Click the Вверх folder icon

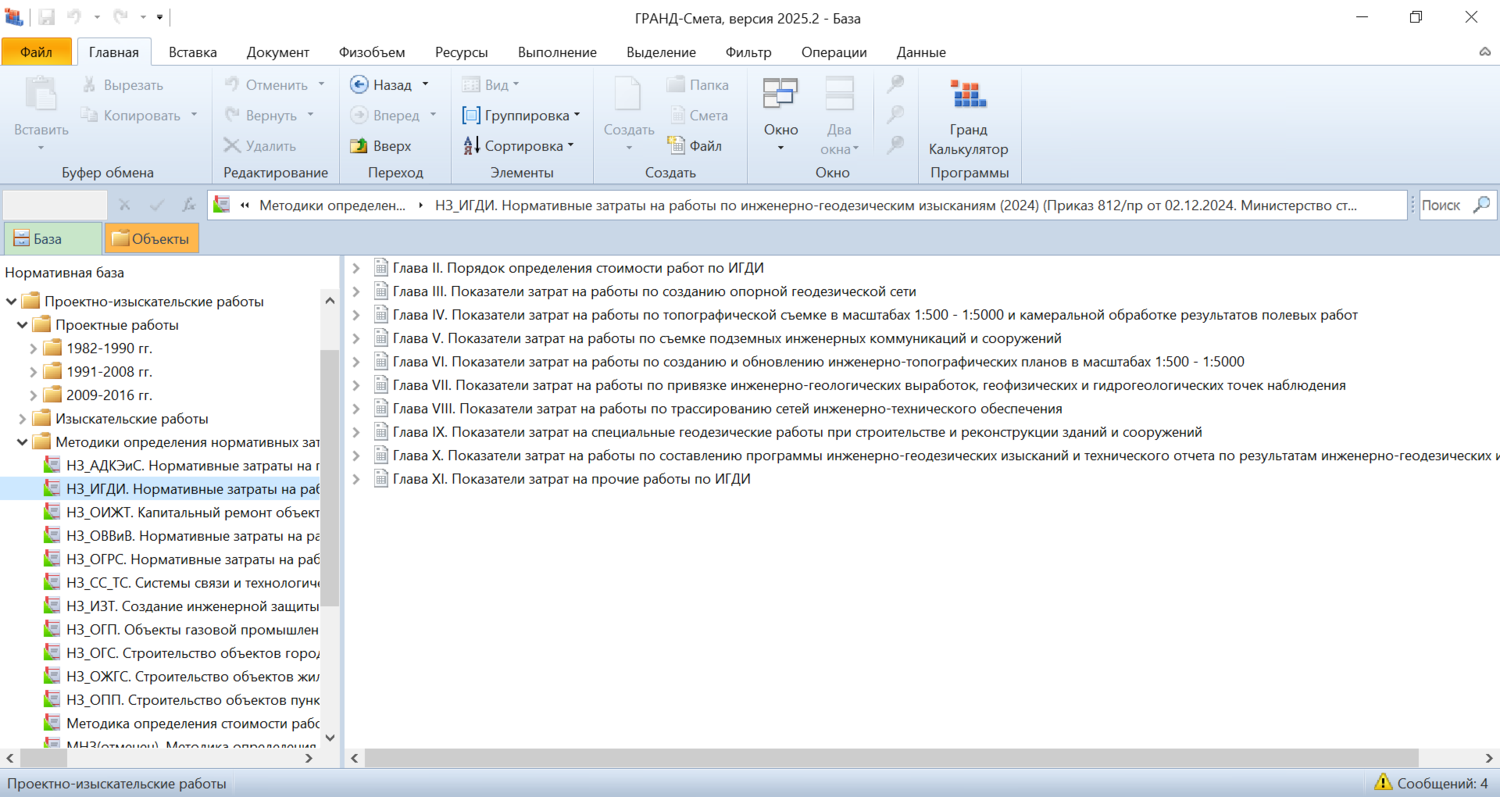point(360,146)
